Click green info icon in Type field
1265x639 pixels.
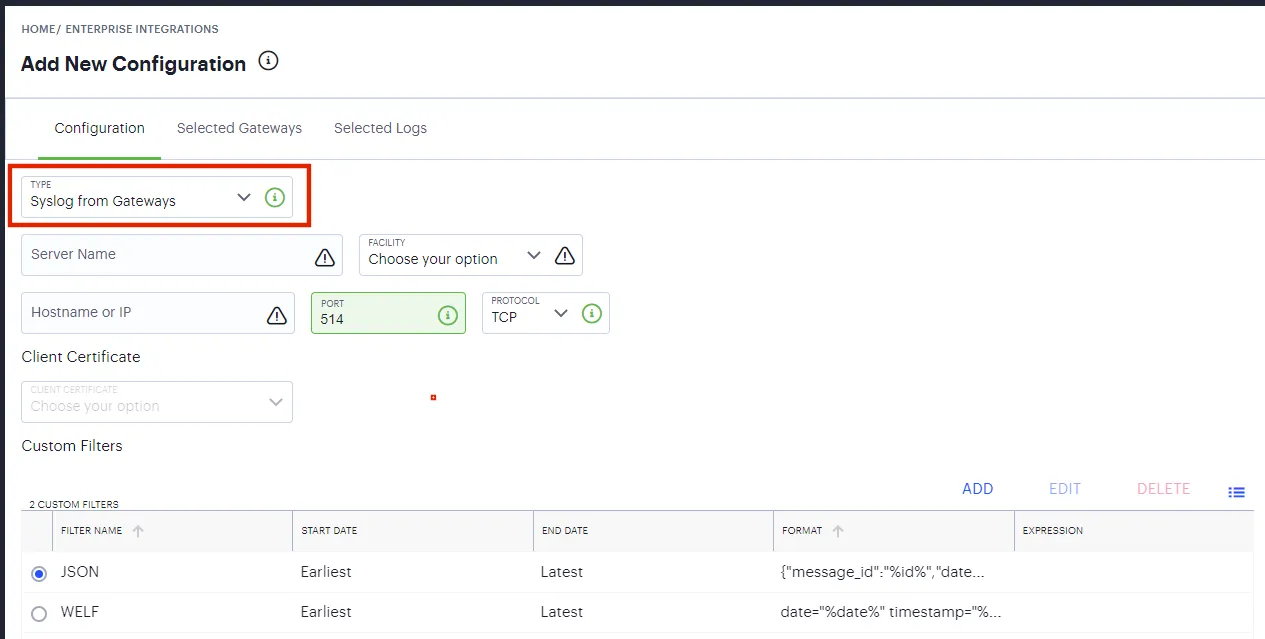275,197
